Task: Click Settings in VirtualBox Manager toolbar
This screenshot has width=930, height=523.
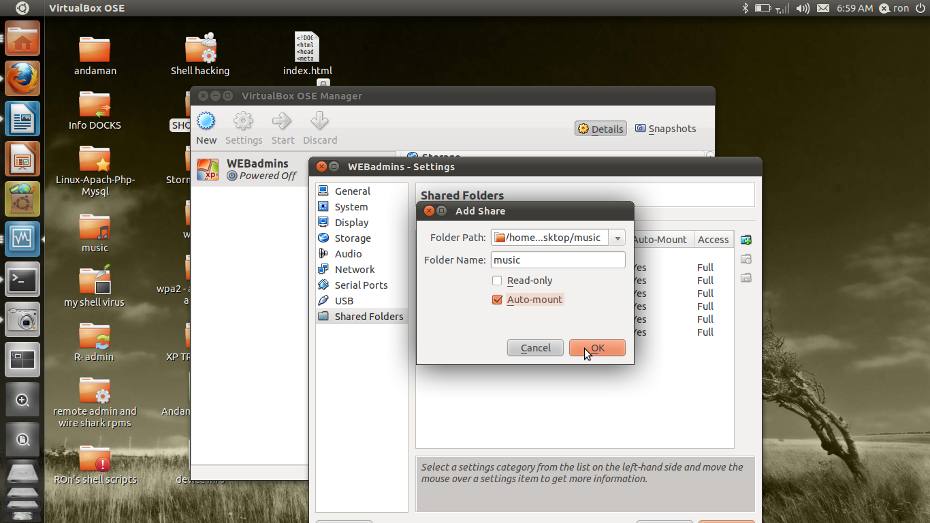Action: point(243,128)
